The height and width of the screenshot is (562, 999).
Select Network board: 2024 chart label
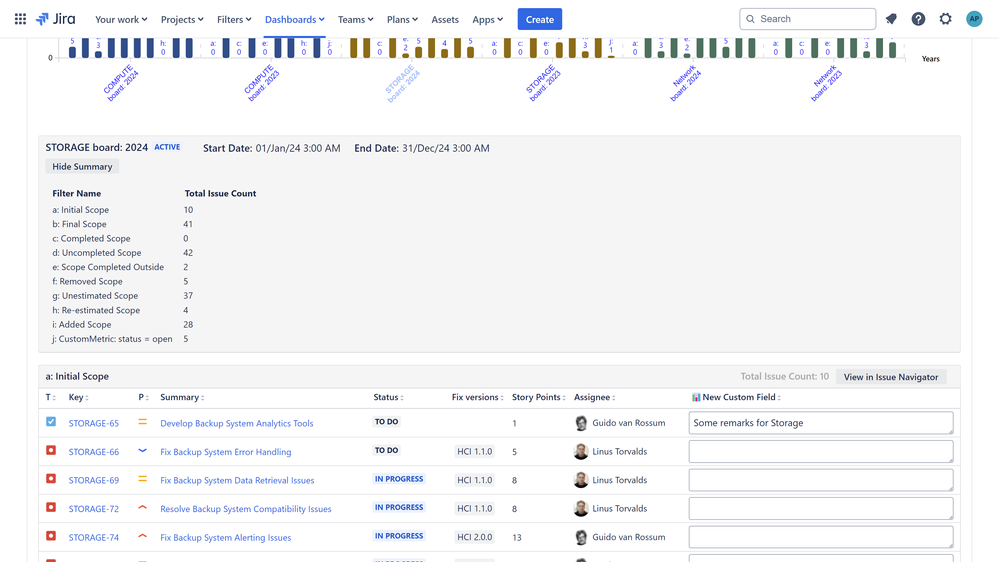[x=685, y=83]
